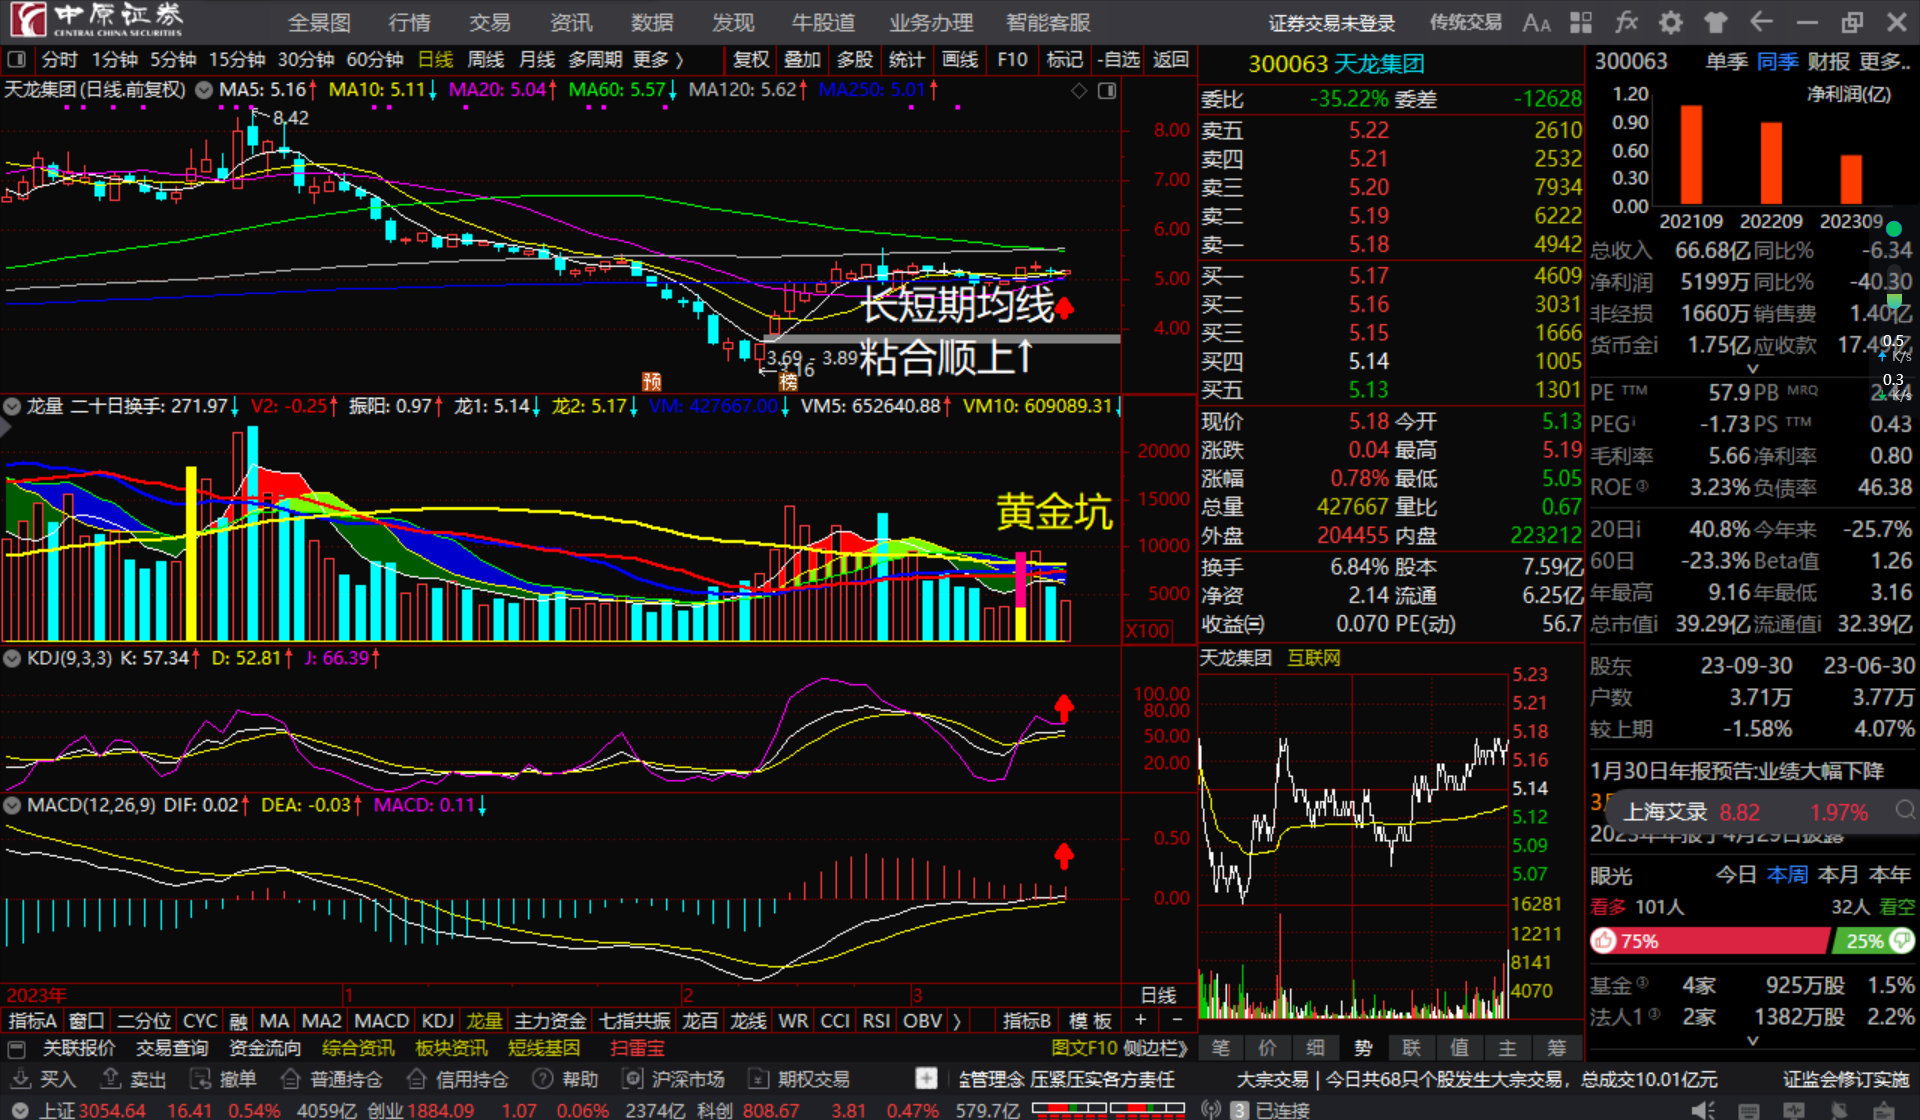
Task: Click the 202209 net profit bar
Action: pos(1771,163)
